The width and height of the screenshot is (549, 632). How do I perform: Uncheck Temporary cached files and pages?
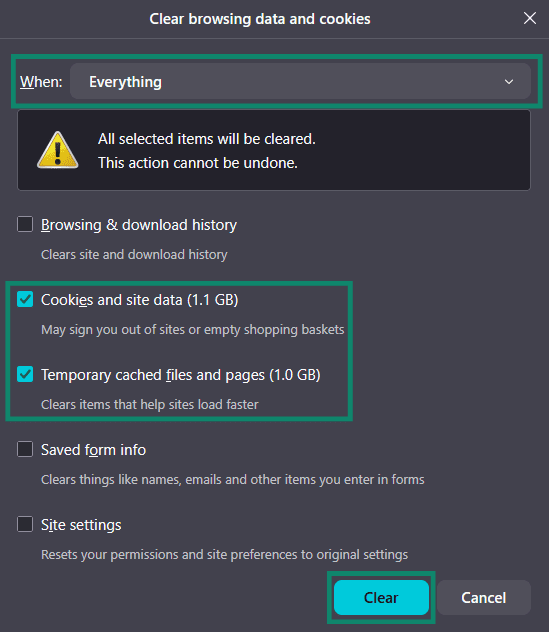(x=25, y=374)
